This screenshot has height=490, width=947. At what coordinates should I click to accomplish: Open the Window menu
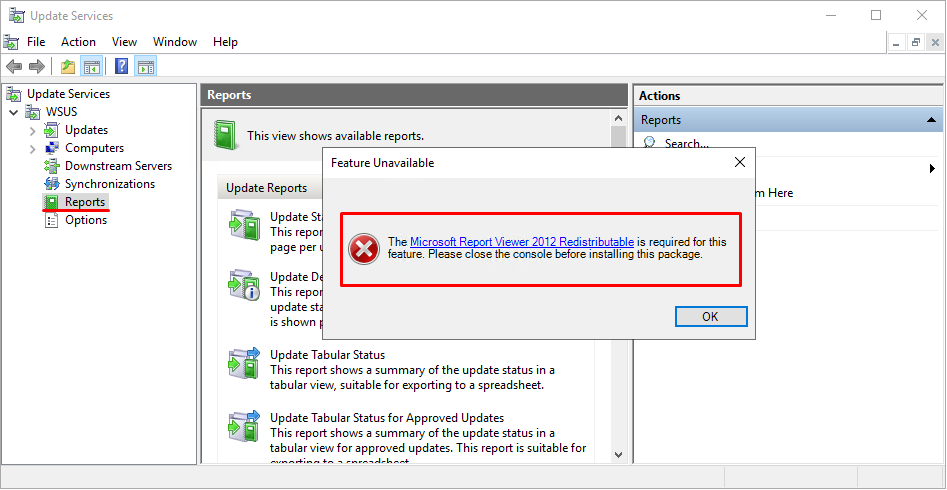[x=175, y=42]
